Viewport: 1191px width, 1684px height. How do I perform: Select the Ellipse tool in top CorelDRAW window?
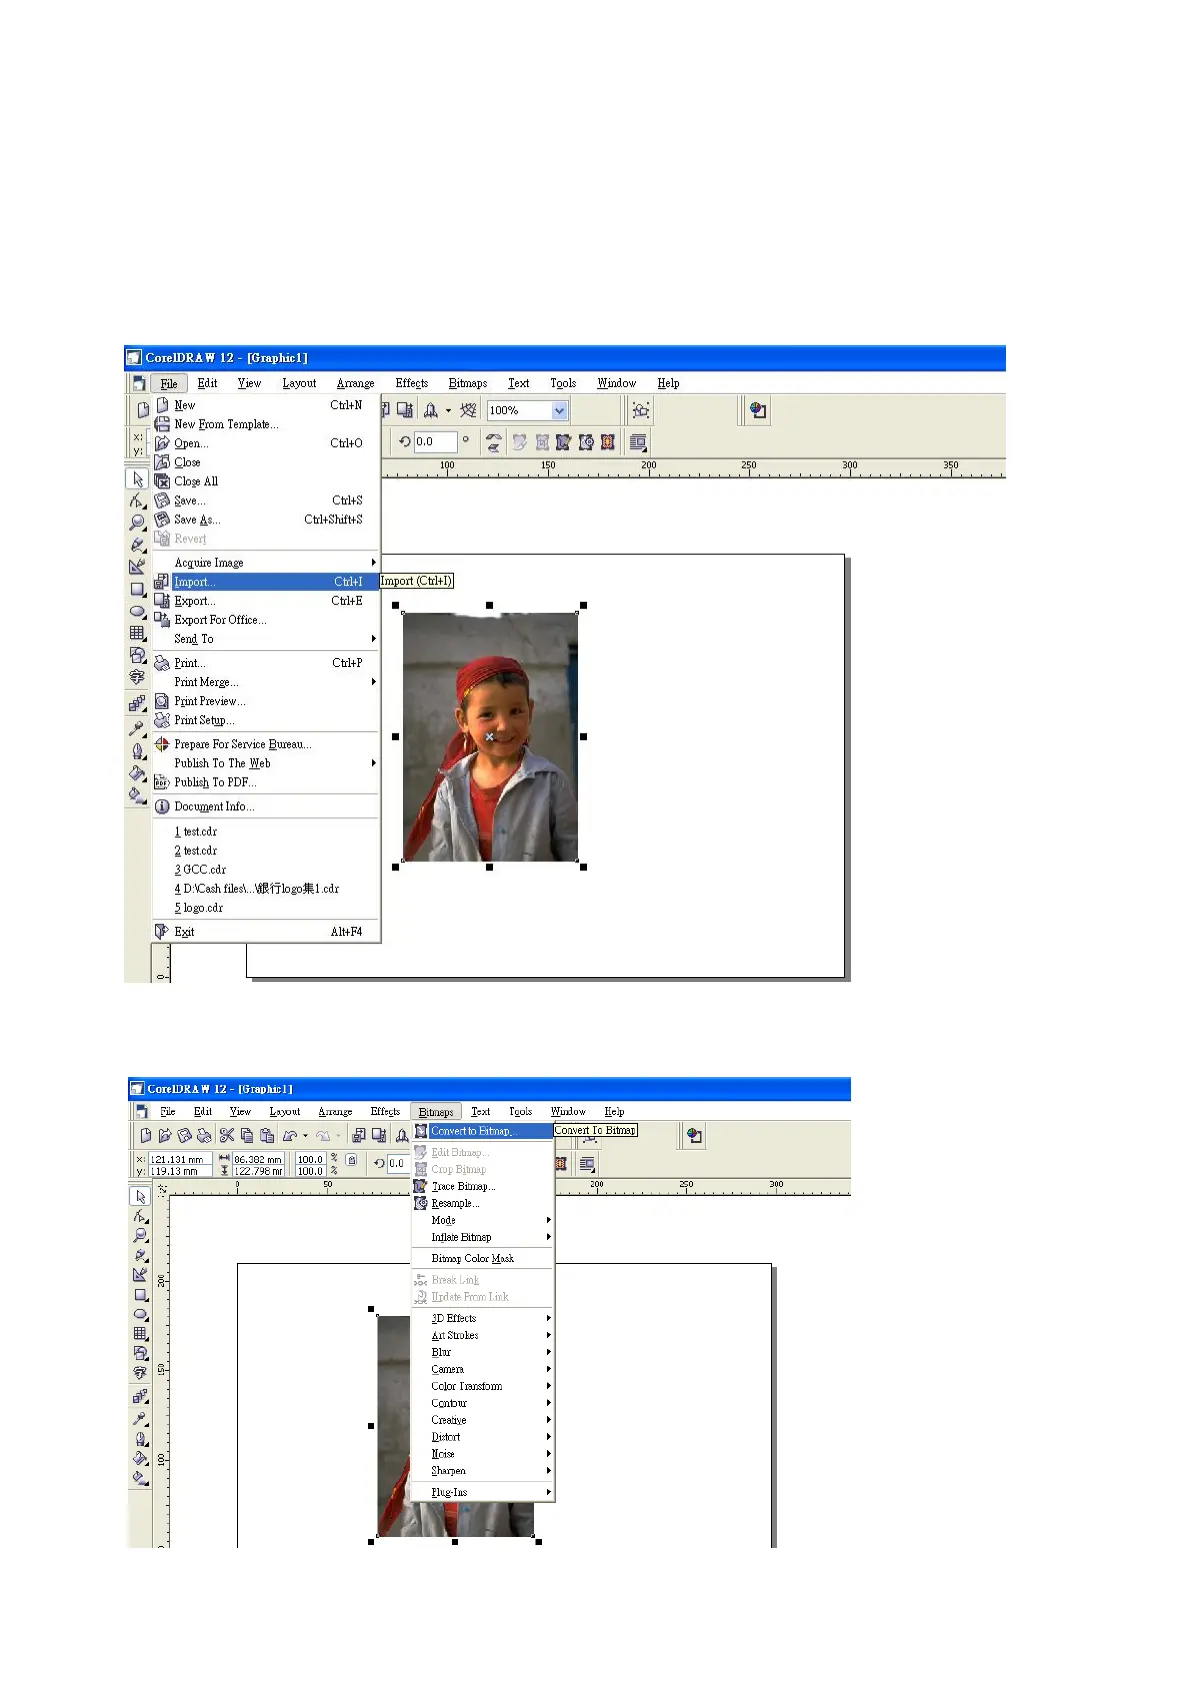[137, 611]
